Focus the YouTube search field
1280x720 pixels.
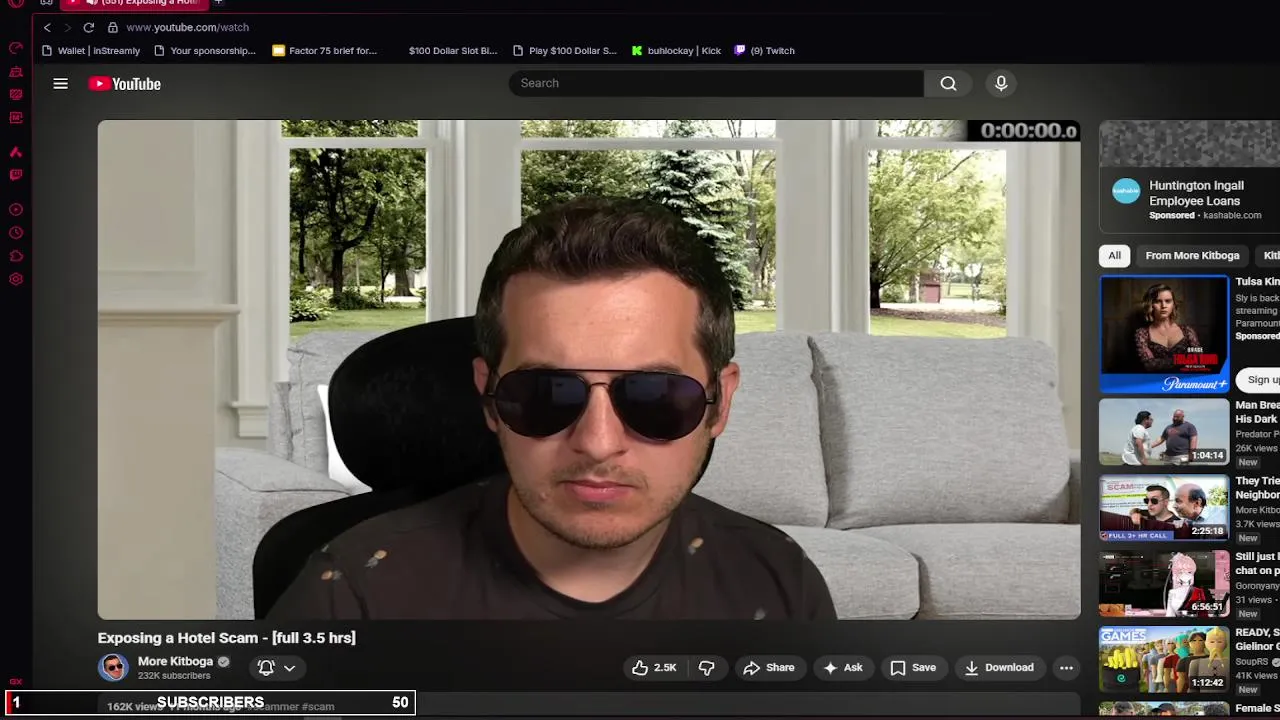(x=716, y=84)
